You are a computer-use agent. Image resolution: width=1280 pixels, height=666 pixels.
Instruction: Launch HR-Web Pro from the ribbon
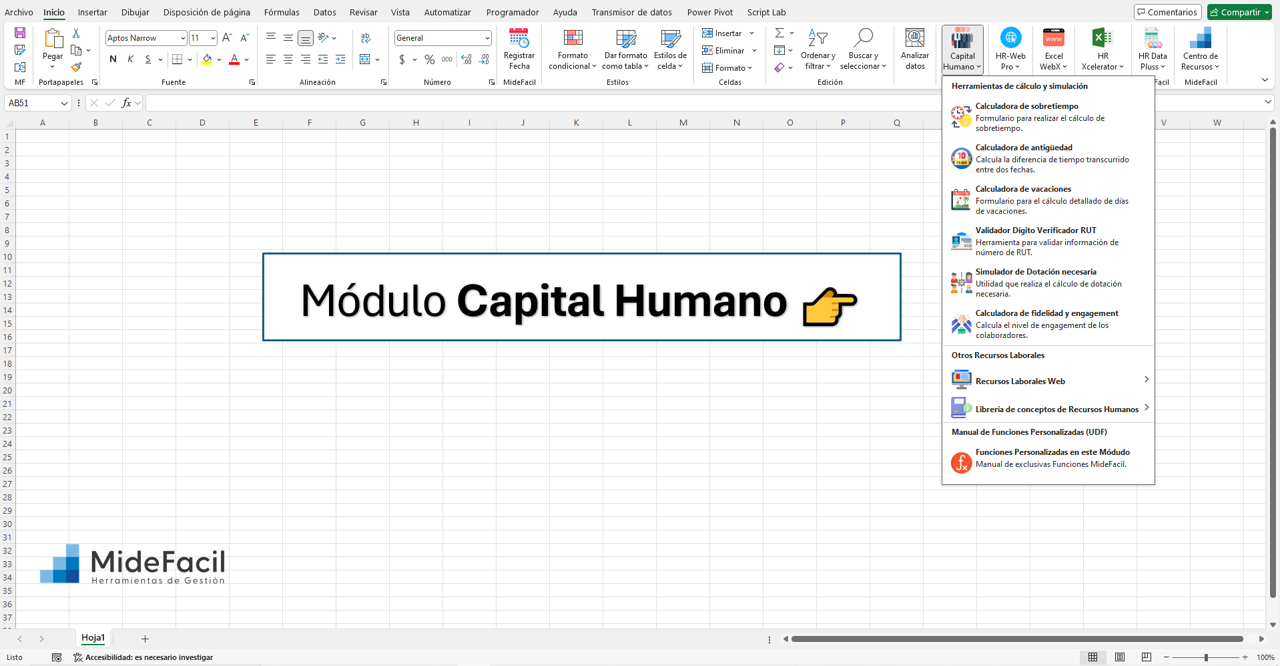tap(1010, 48)
